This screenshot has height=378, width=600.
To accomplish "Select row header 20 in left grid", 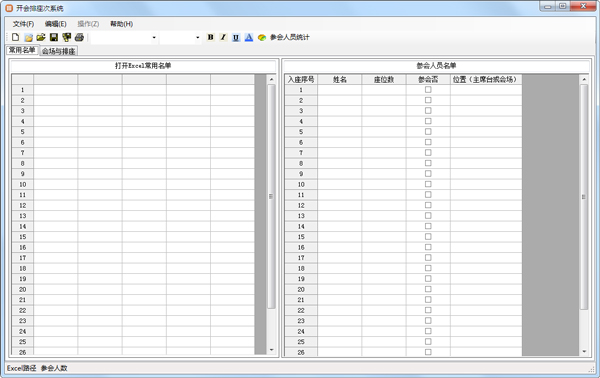I will [23, 290].
